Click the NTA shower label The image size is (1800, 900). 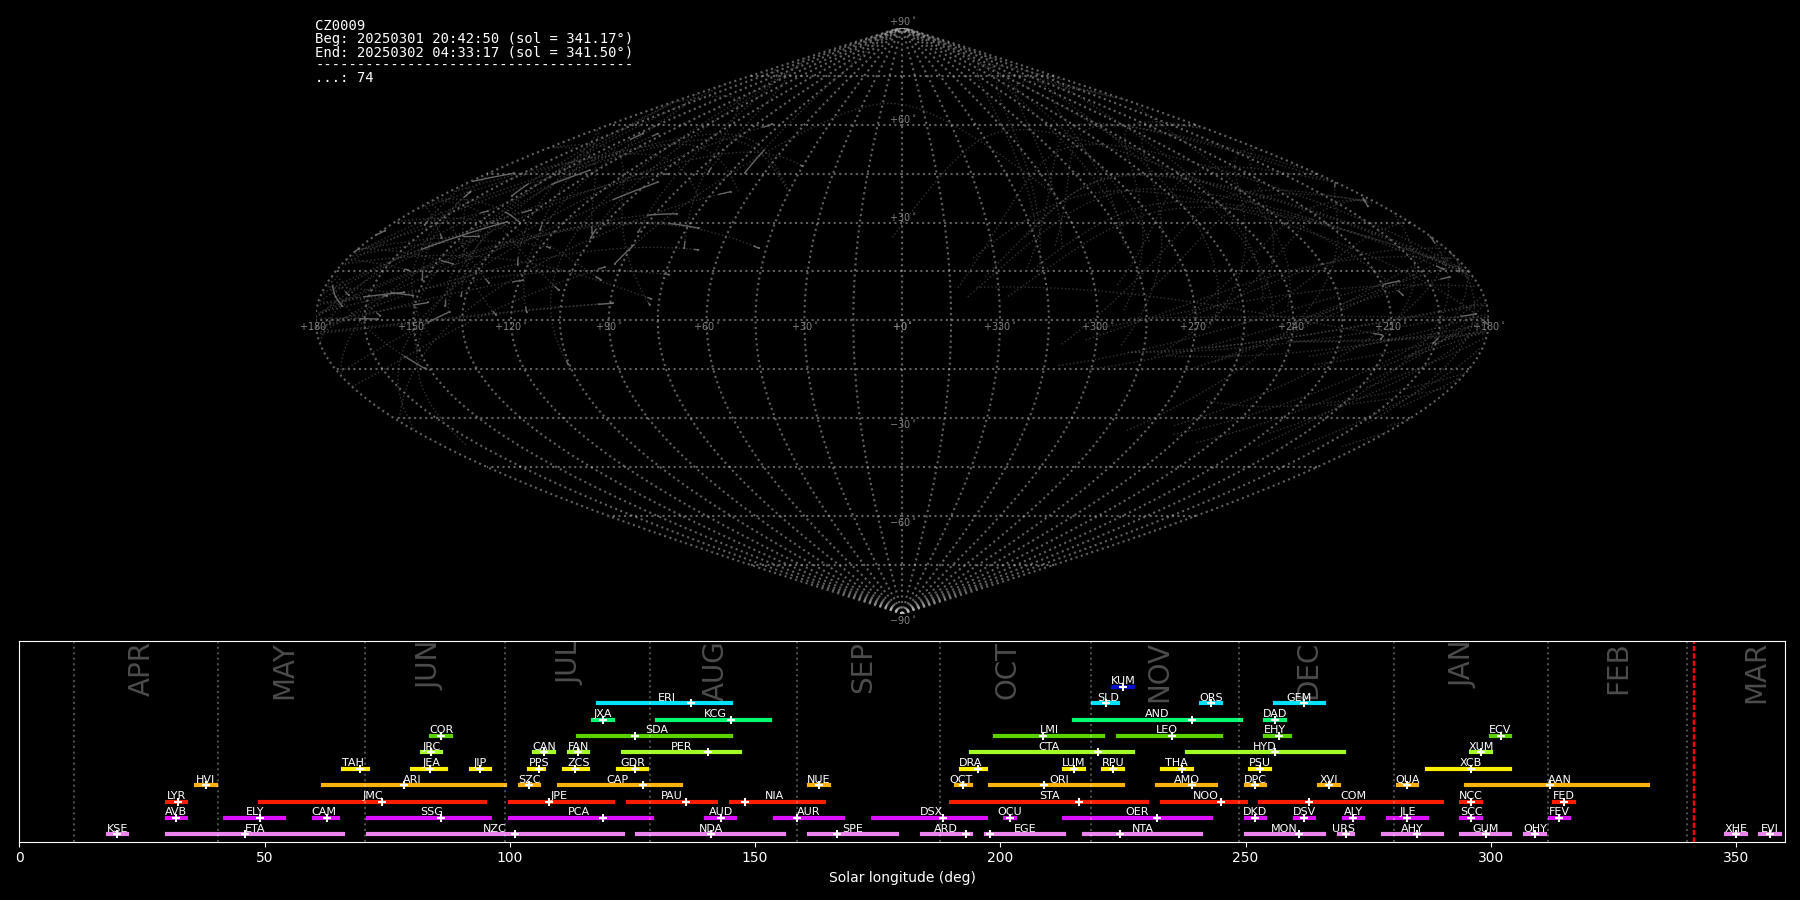tap(1142, 829)
